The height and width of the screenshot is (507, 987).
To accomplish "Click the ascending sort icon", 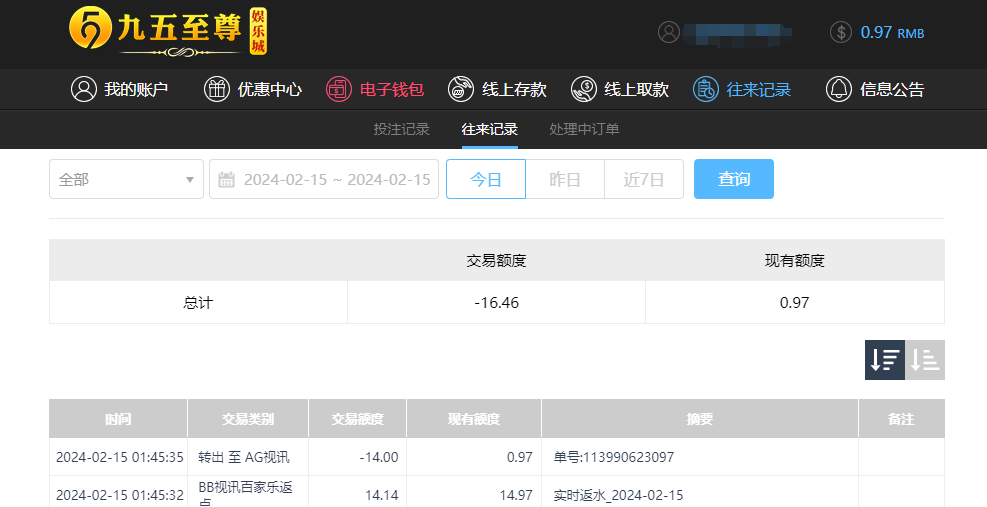I will [x=925, y=360].
